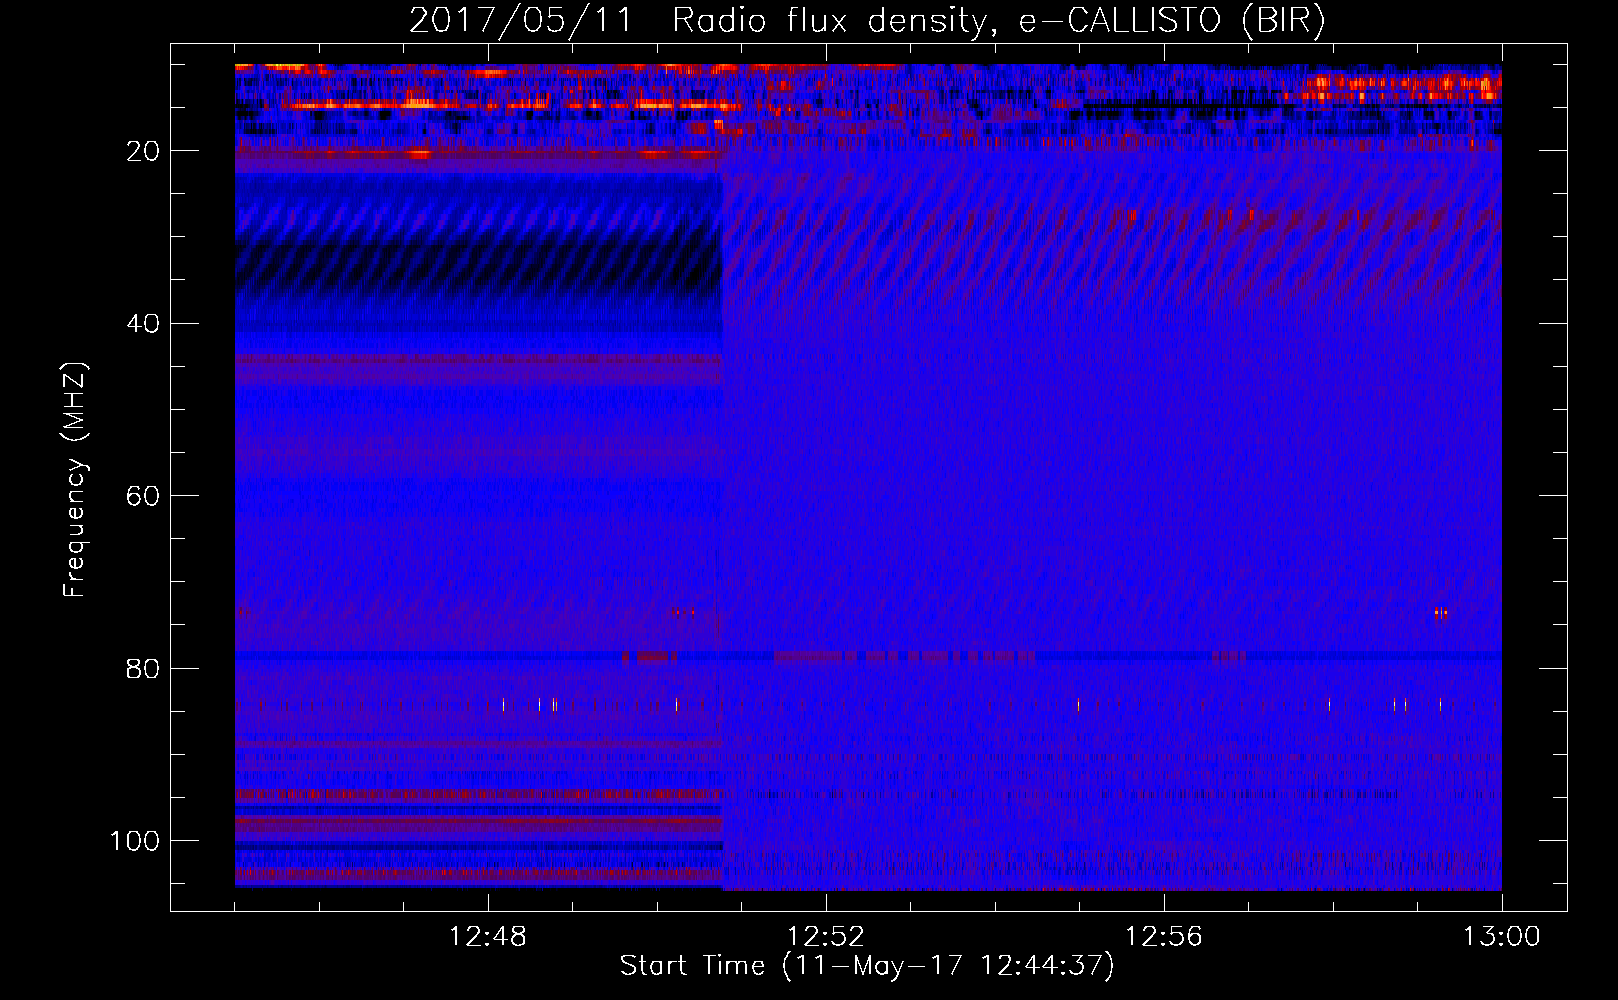Click the 12:52 time axis label
1618x1000 pixels.
(826, 937)
